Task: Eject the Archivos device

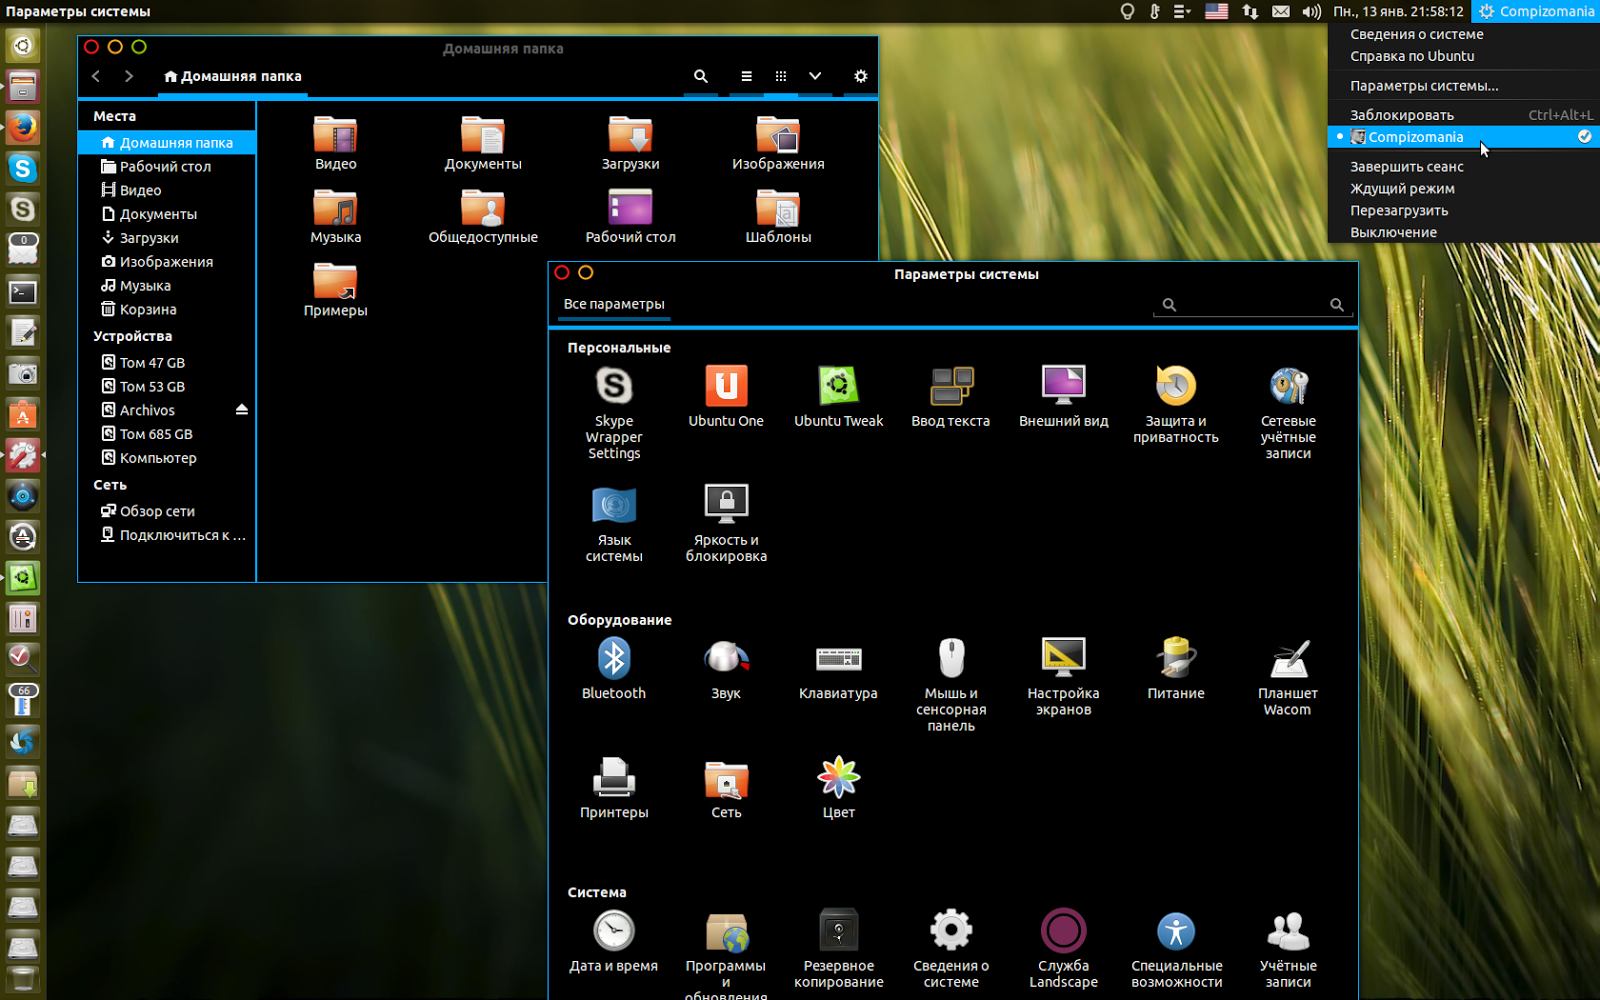Action: coord(241,410)
